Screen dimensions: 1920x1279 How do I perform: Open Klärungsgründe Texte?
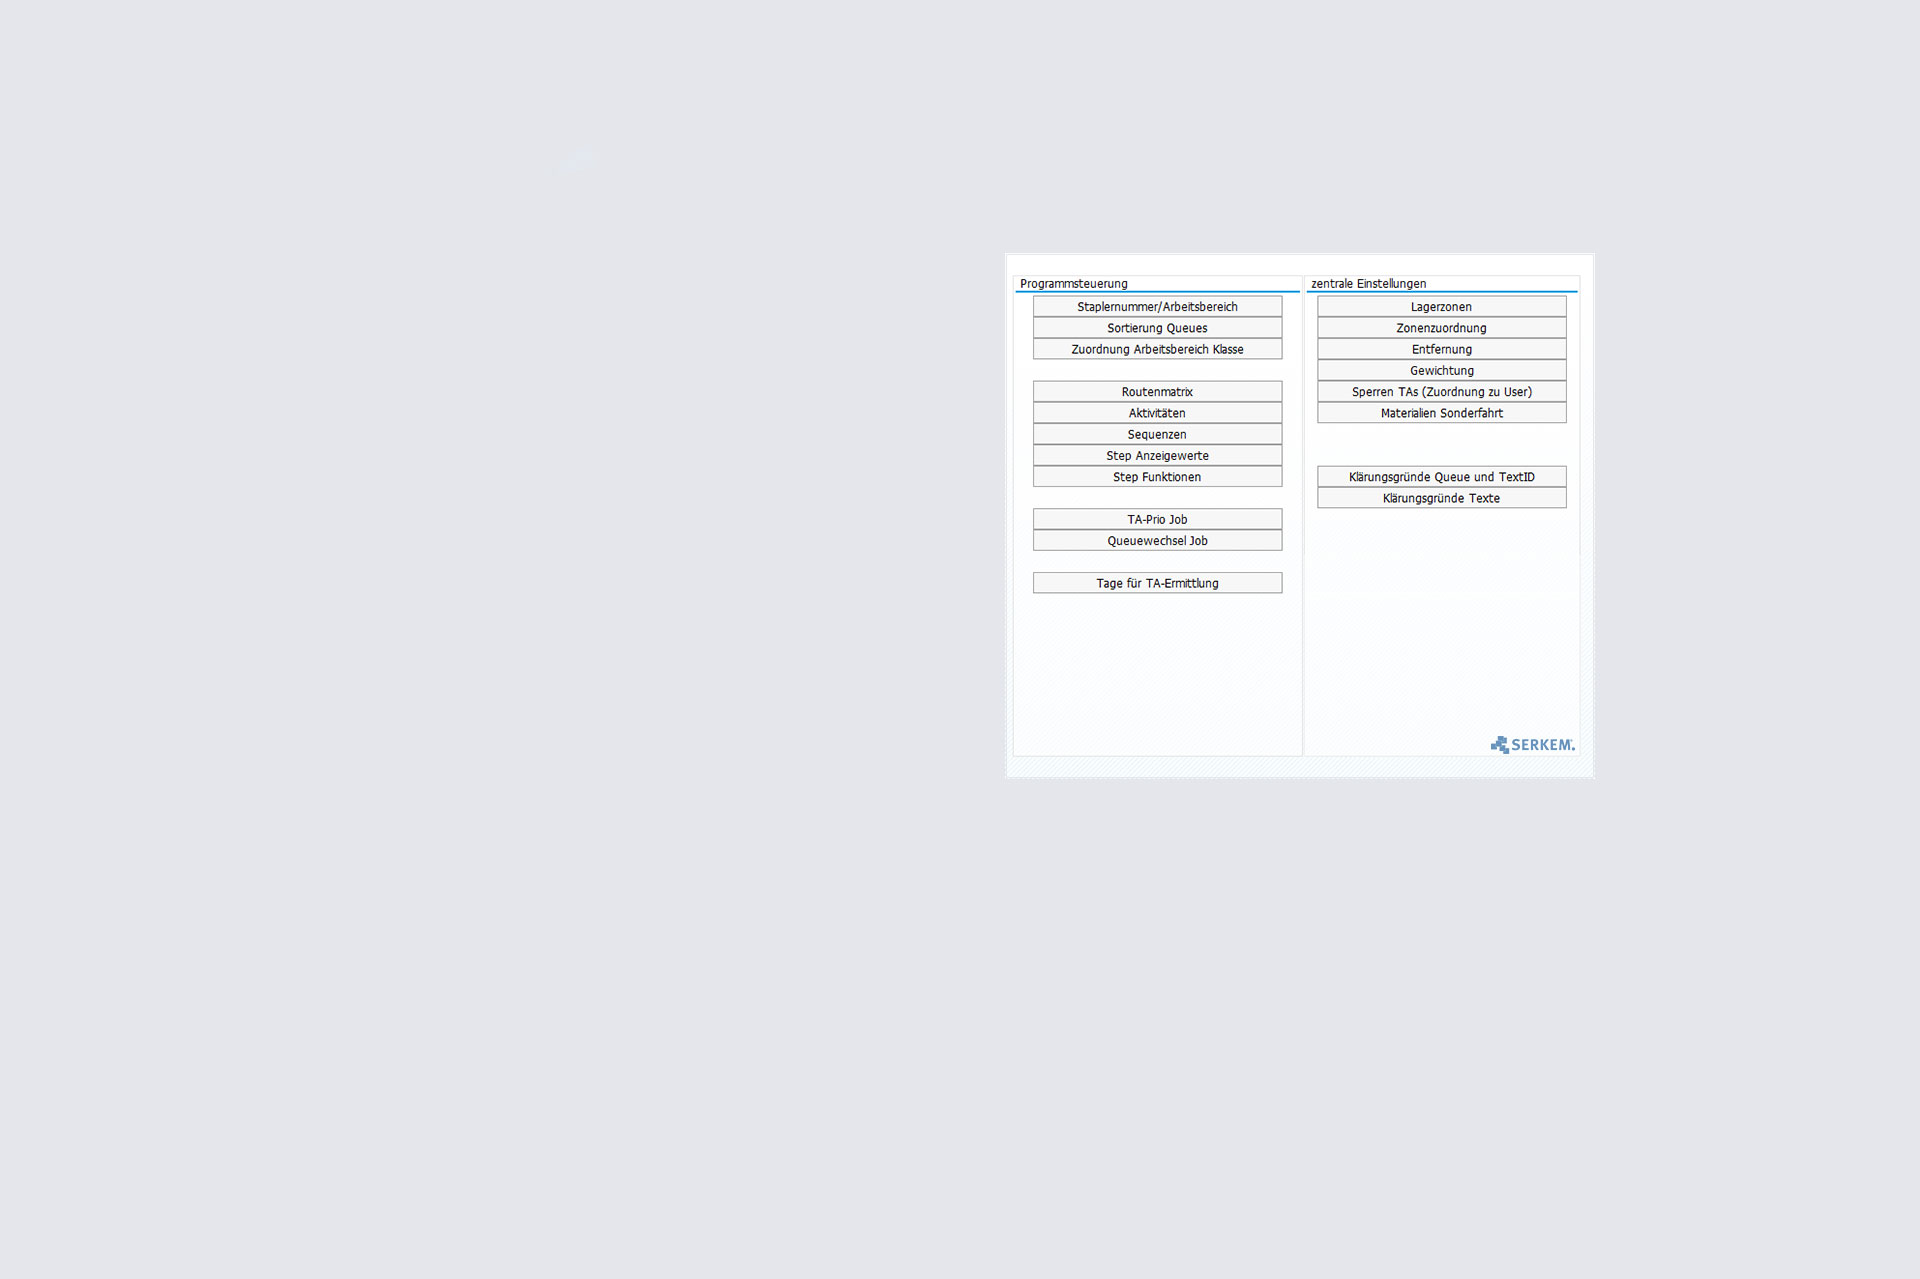coord(1441,498)
